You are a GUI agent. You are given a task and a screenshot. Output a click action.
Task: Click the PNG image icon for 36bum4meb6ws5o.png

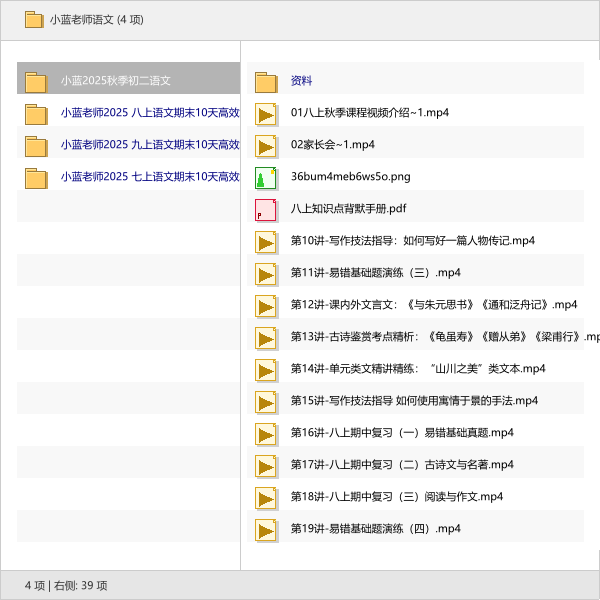coord(266,177)
